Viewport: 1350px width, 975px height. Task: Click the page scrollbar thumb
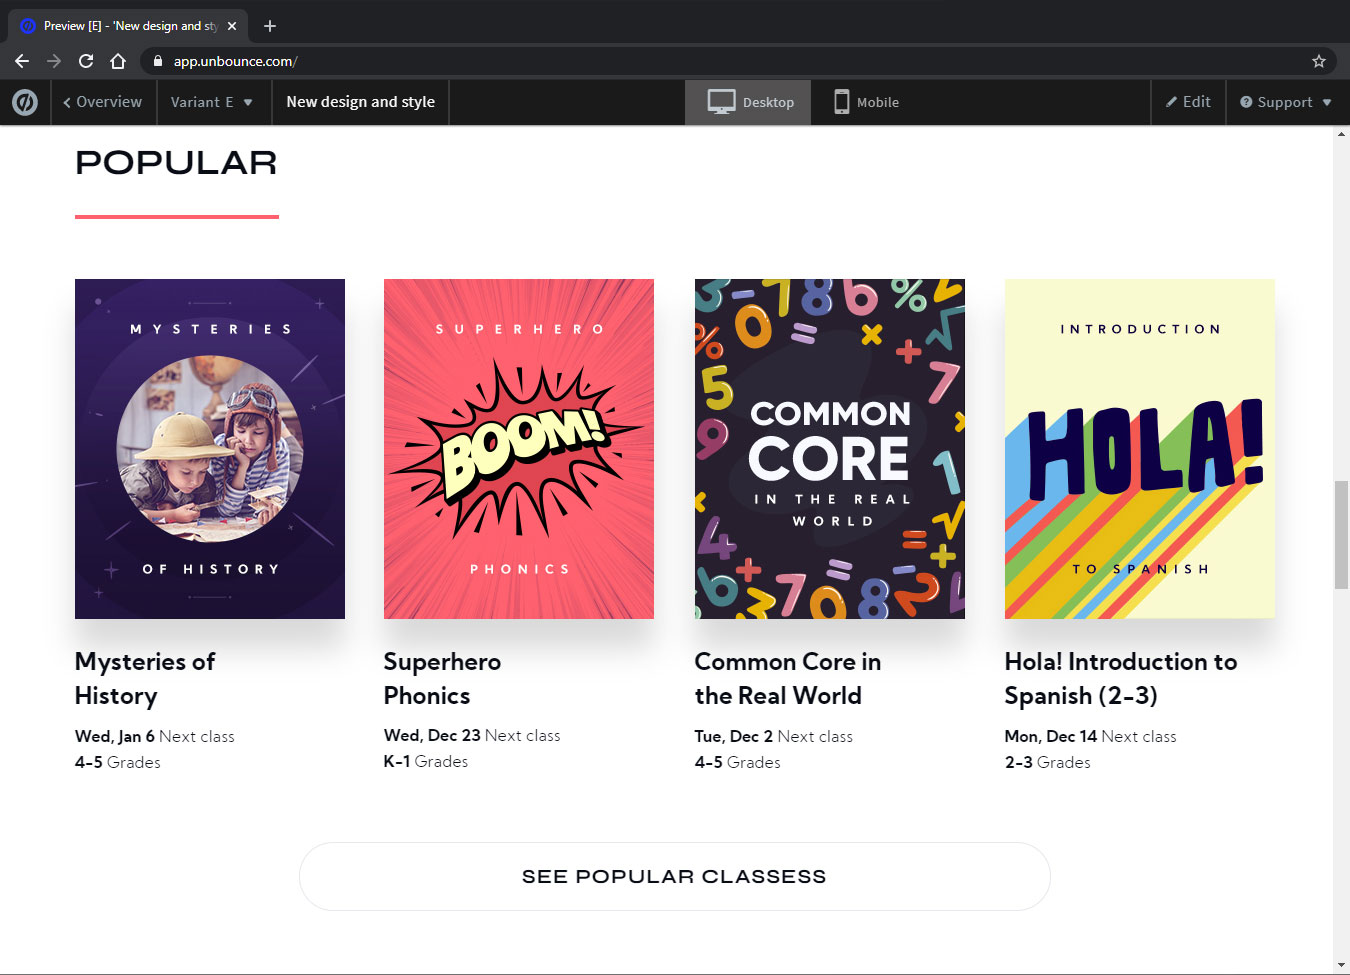1341,535
